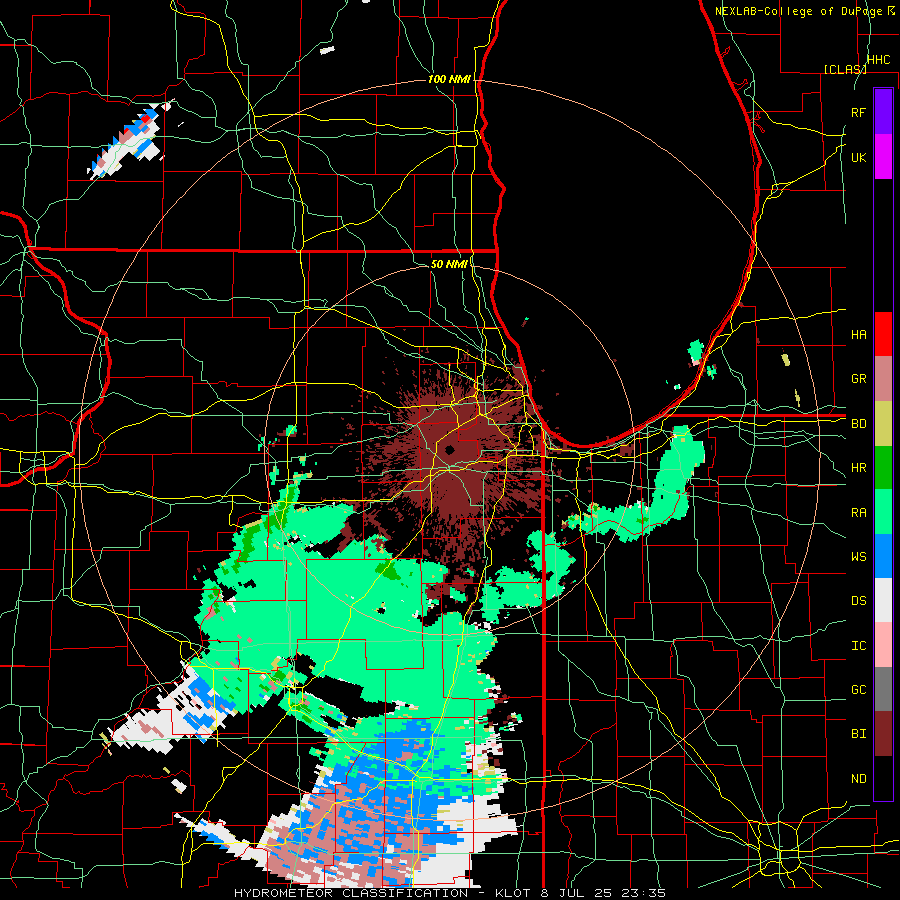Click the 'ND' legend label
This screenshot has width=900, height=900.
coord(858,779)
